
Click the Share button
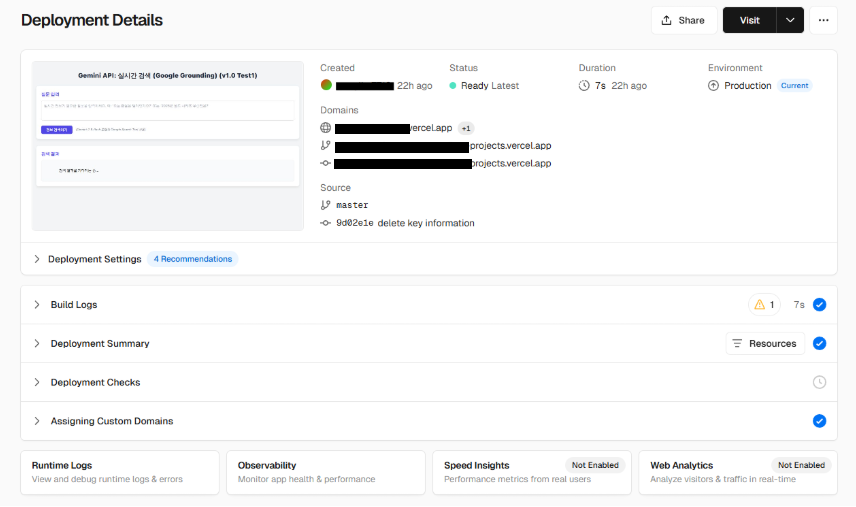tap(683, 20)
